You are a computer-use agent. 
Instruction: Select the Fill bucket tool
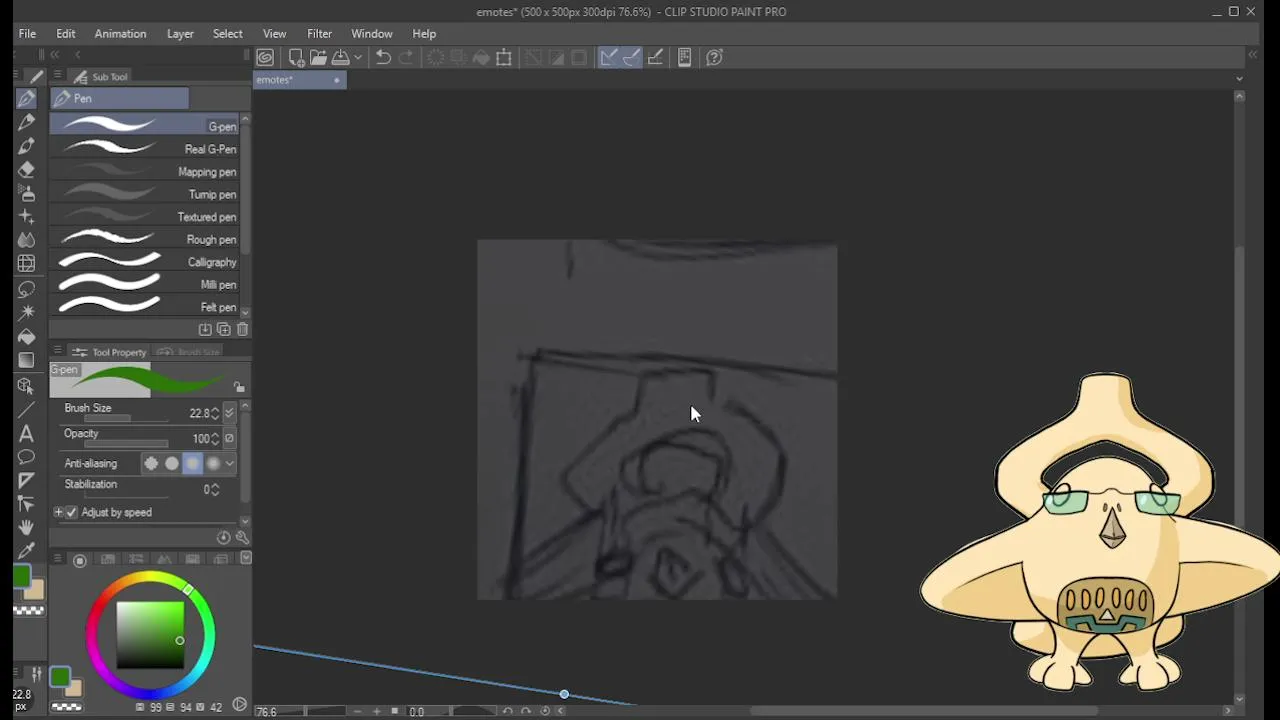(x=27, y=337)
